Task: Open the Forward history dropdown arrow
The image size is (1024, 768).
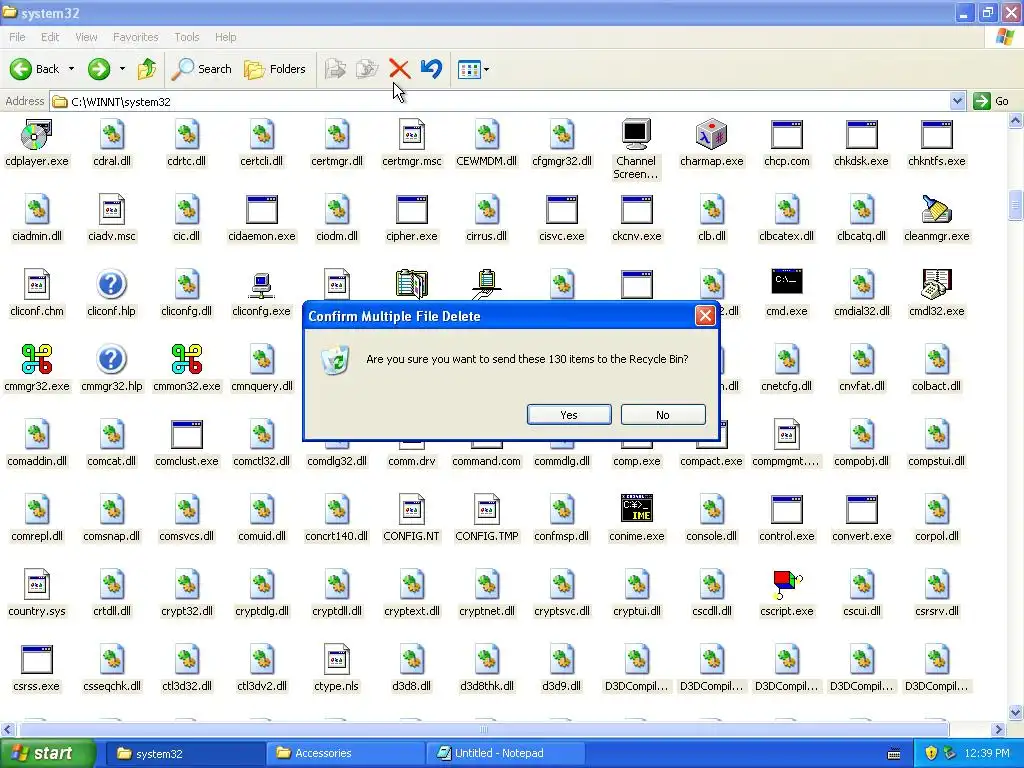Action: tap(122, 69)
